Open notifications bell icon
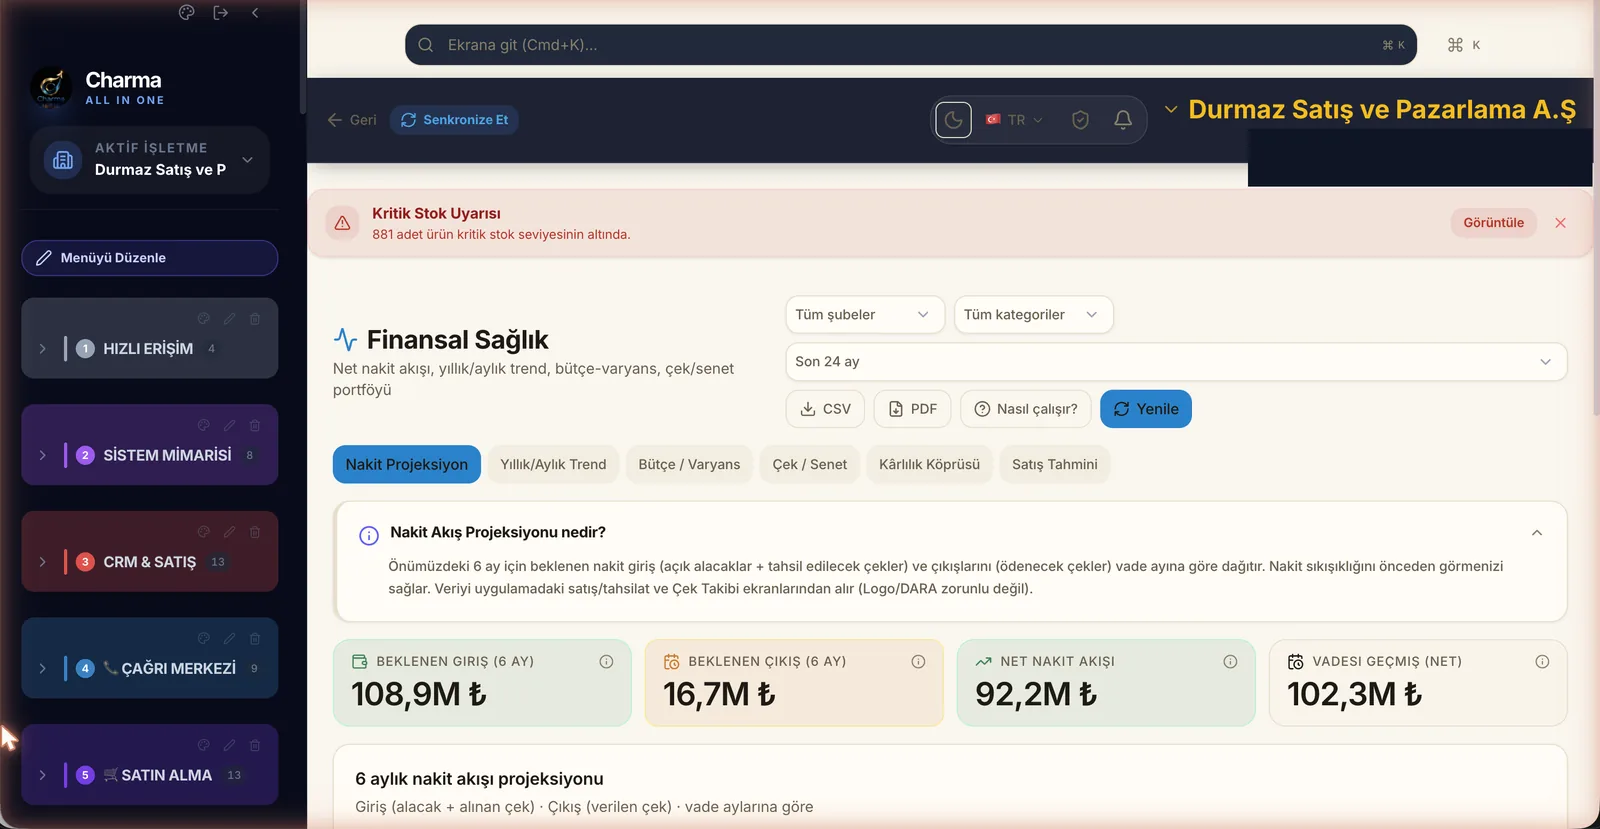This screenshot has height=829, width=1600. [1123, 120]
